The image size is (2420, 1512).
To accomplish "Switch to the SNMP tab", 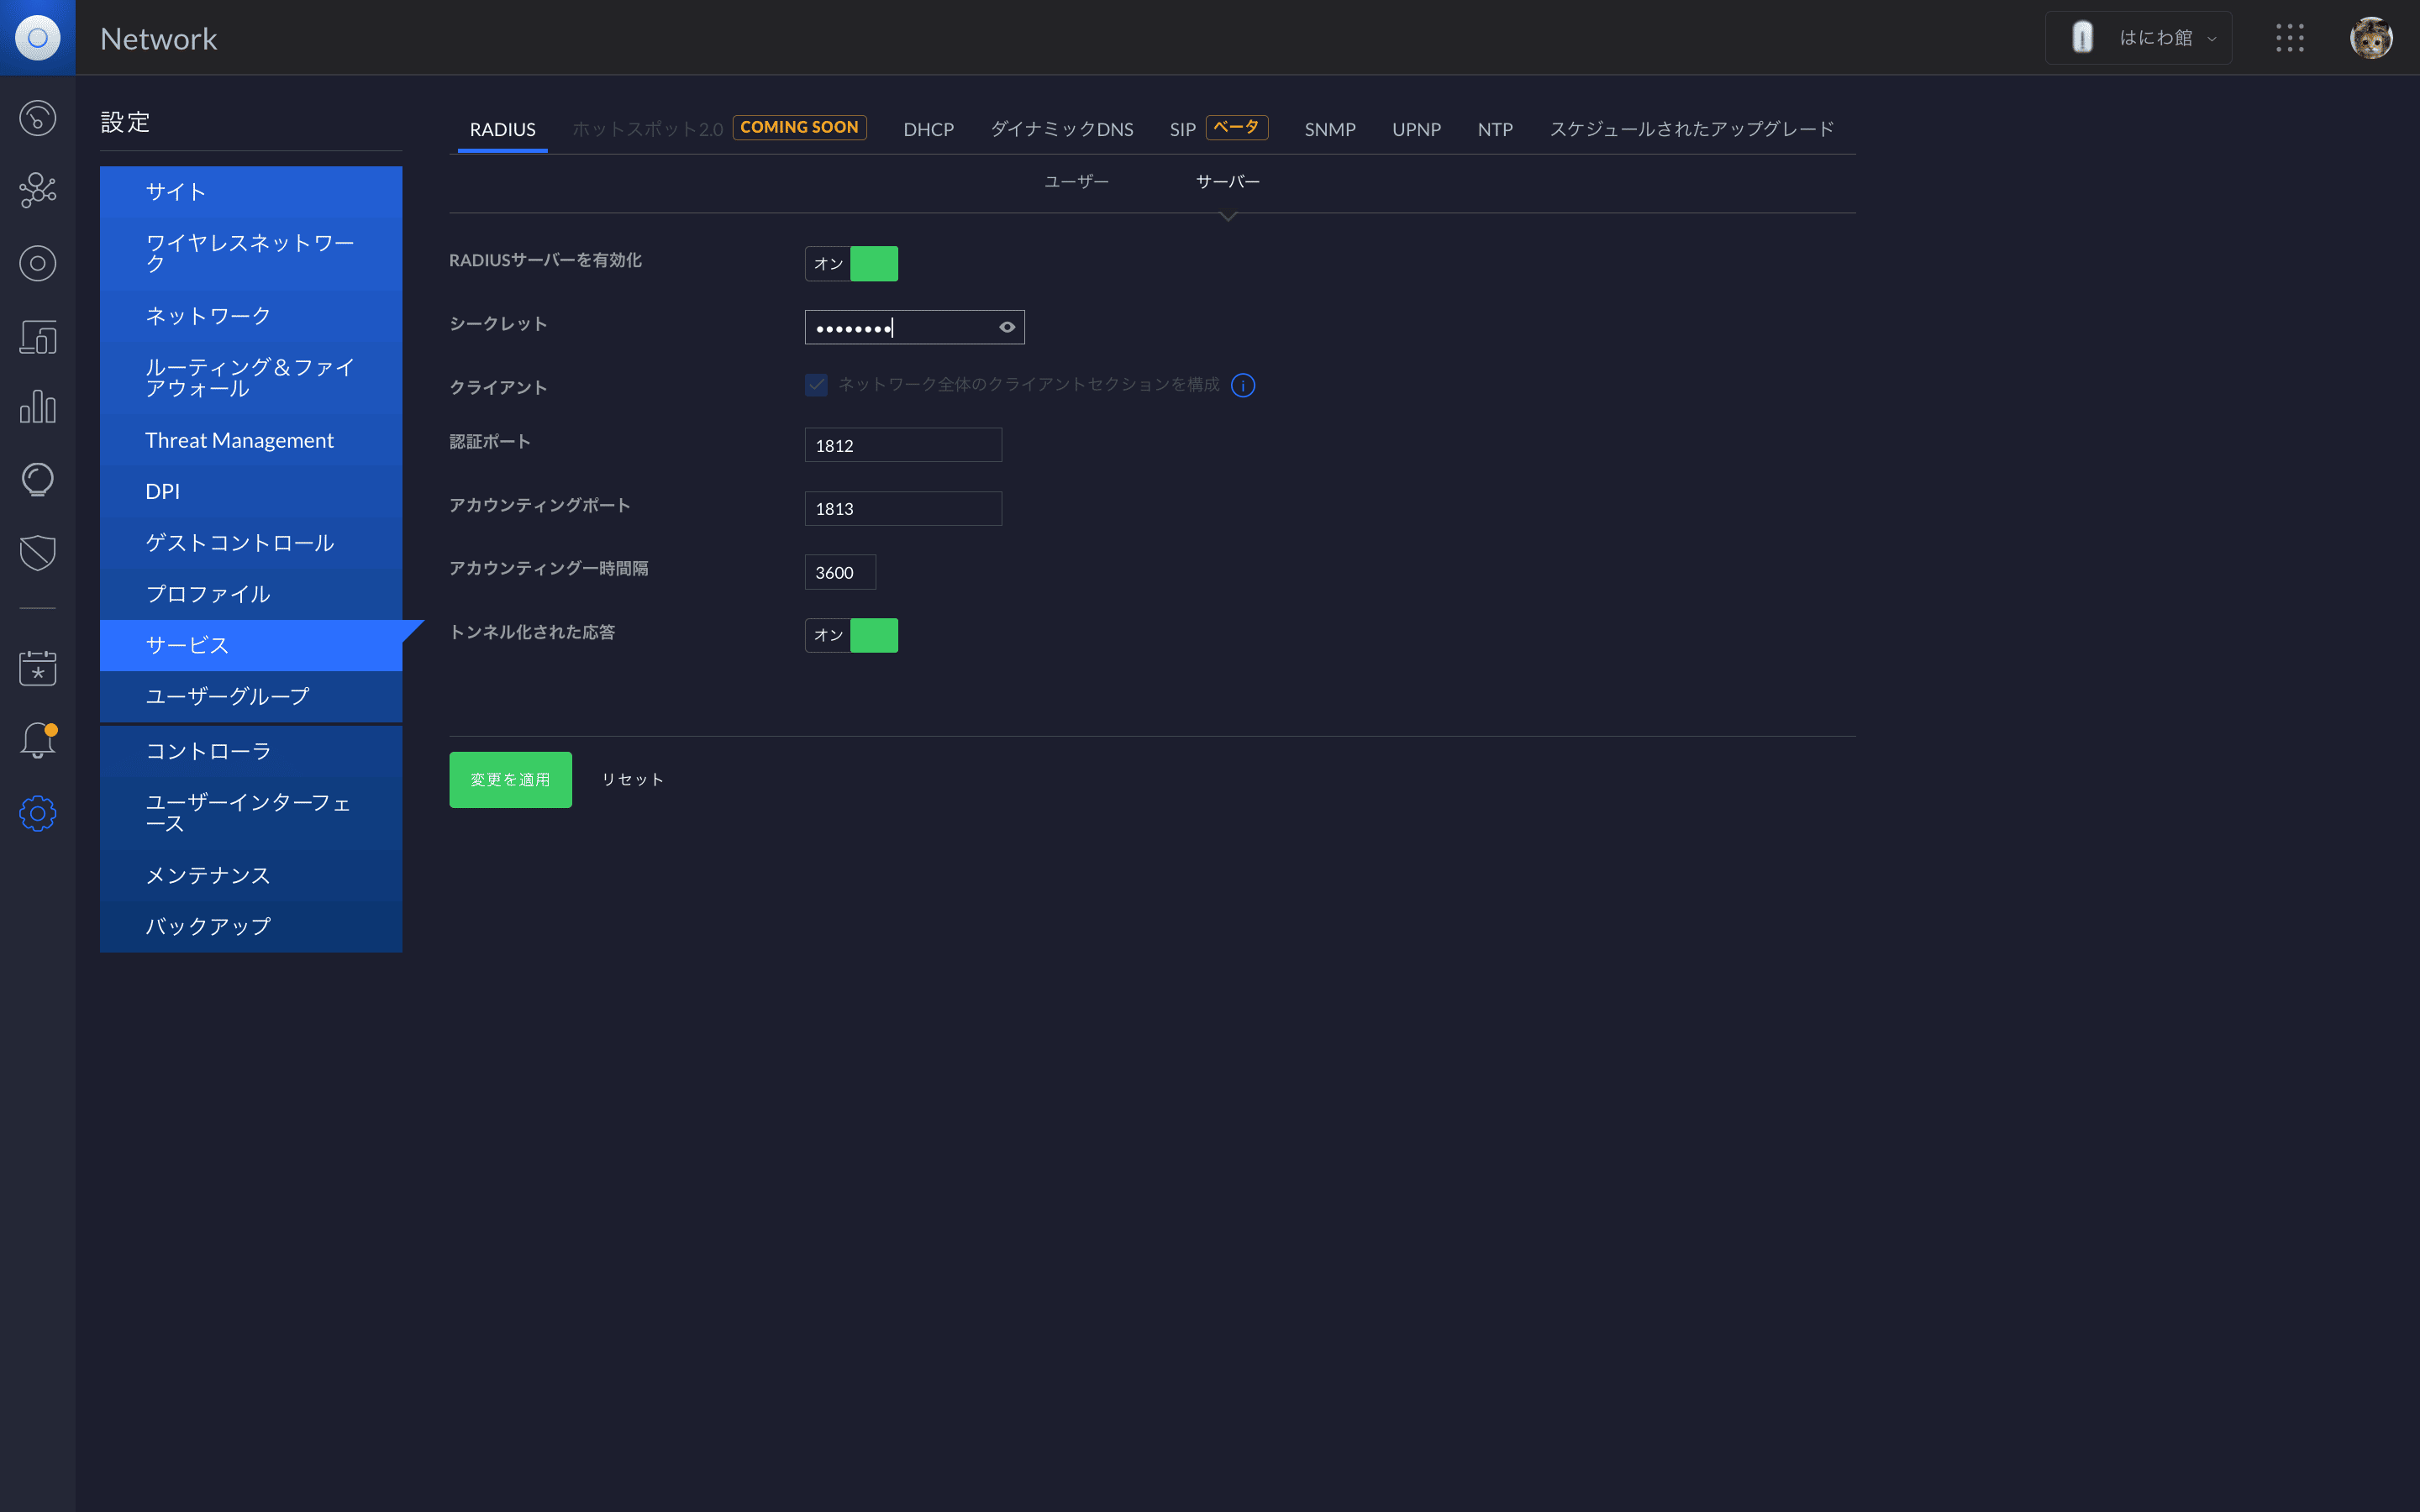I will coord(1329,129).
